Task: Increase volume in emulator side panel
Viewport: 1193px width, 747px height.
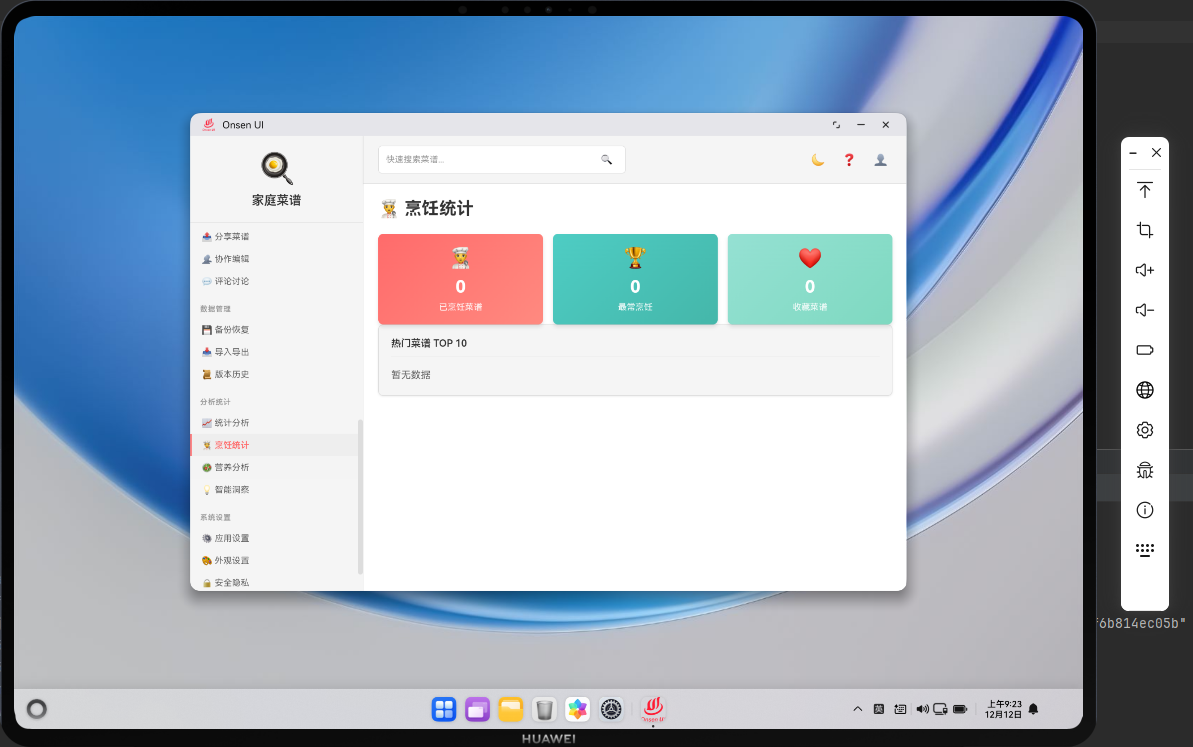Action: click(x=1145, y=270)
